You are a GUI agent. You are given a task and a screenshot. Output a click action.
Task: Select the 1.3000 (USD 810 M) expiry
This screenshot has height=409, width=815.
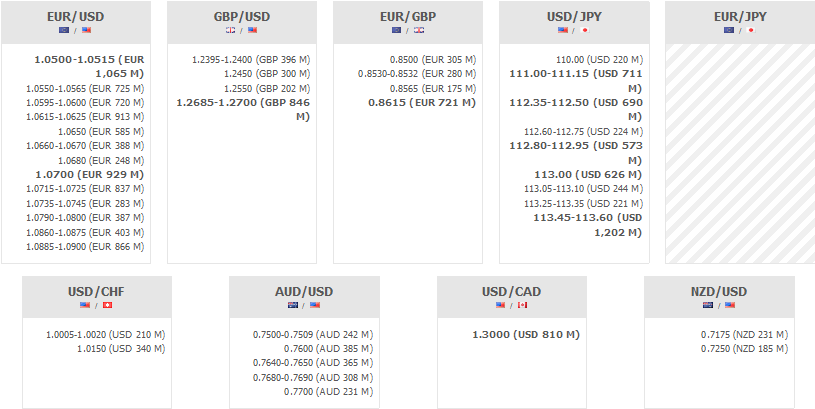526,334
